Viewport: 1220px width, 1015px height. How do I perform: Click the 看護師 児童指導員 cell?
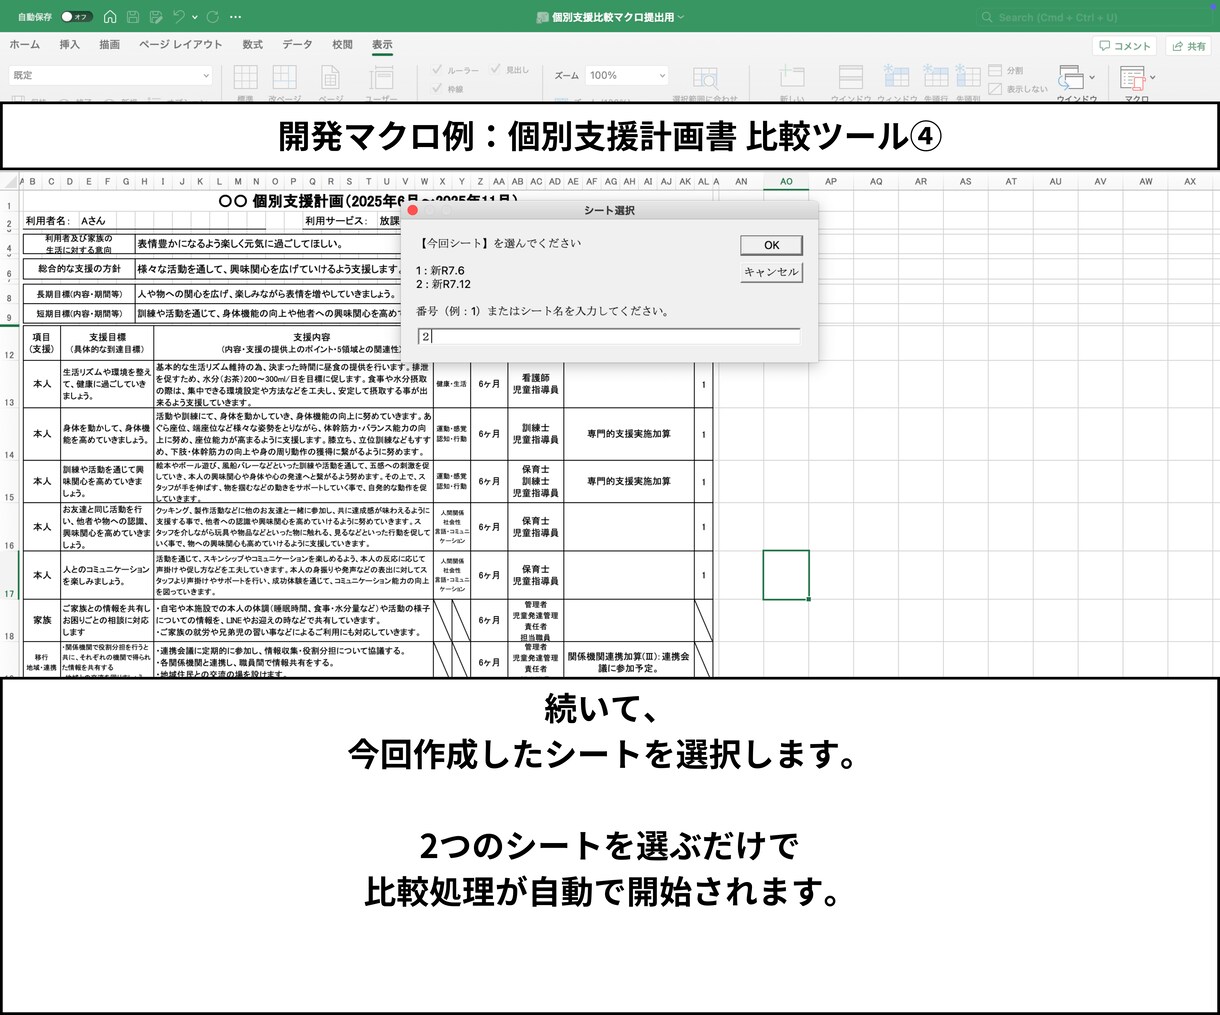pos(535,384)
